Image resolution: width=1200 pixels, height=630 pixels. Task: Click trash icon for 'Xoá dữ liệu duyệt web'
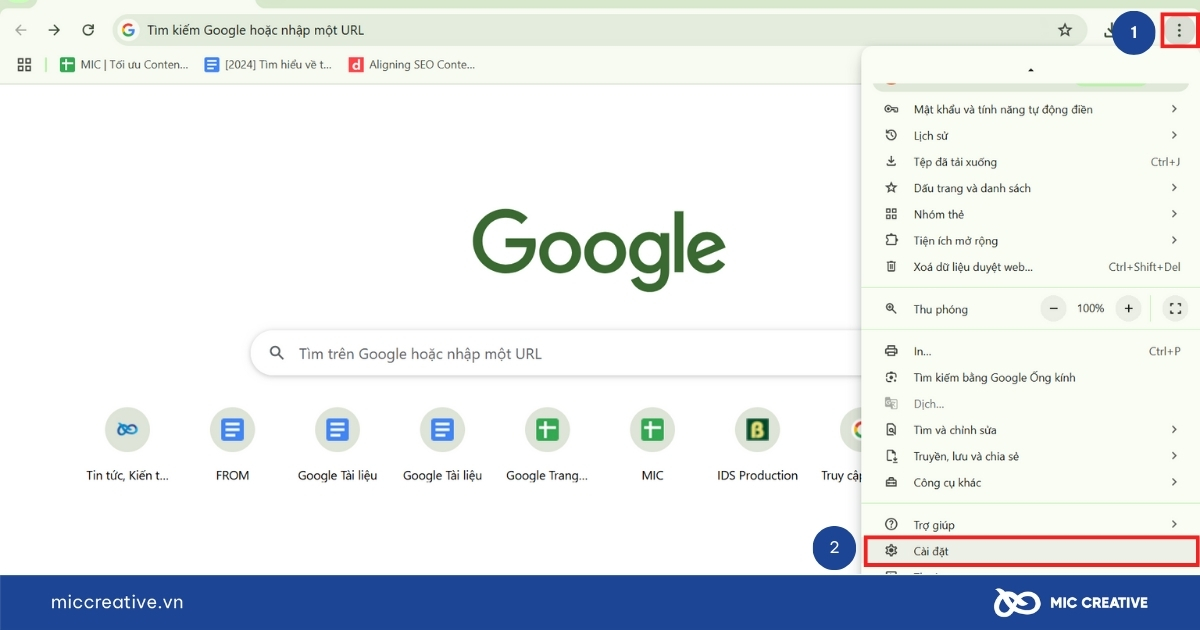click(x=891, y=267)
